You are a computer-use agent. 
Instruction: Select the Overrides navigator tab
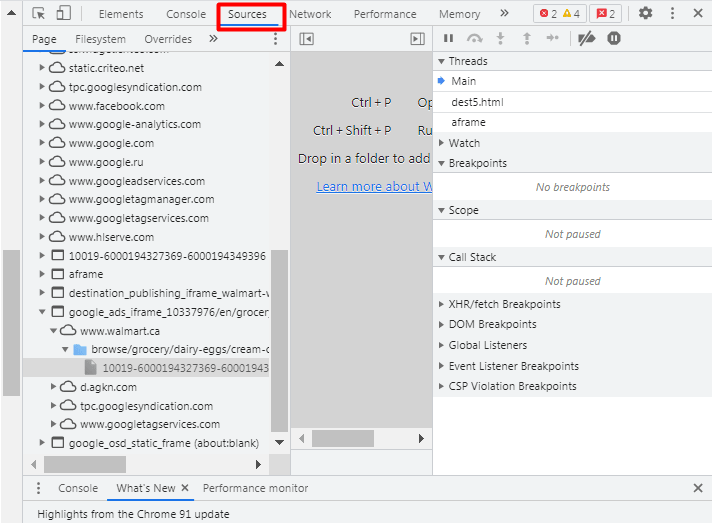point(168,39)
